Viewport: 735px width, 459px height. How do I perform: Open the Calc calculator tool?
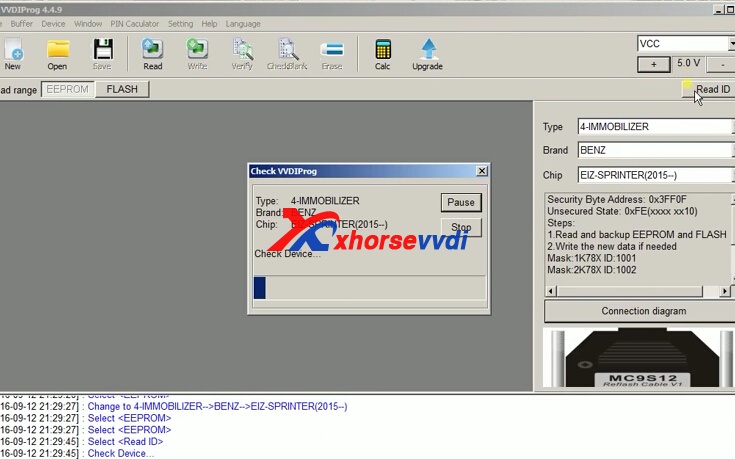382,53
